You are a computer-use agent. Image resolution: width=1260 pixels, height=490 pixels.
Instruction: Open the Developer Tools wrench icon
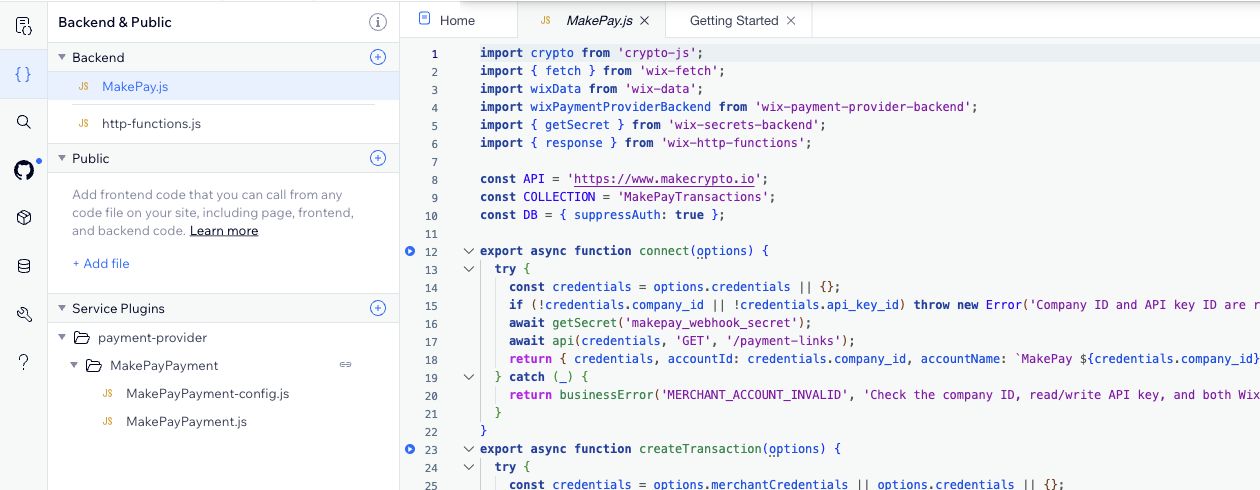(x=24, y=314)
